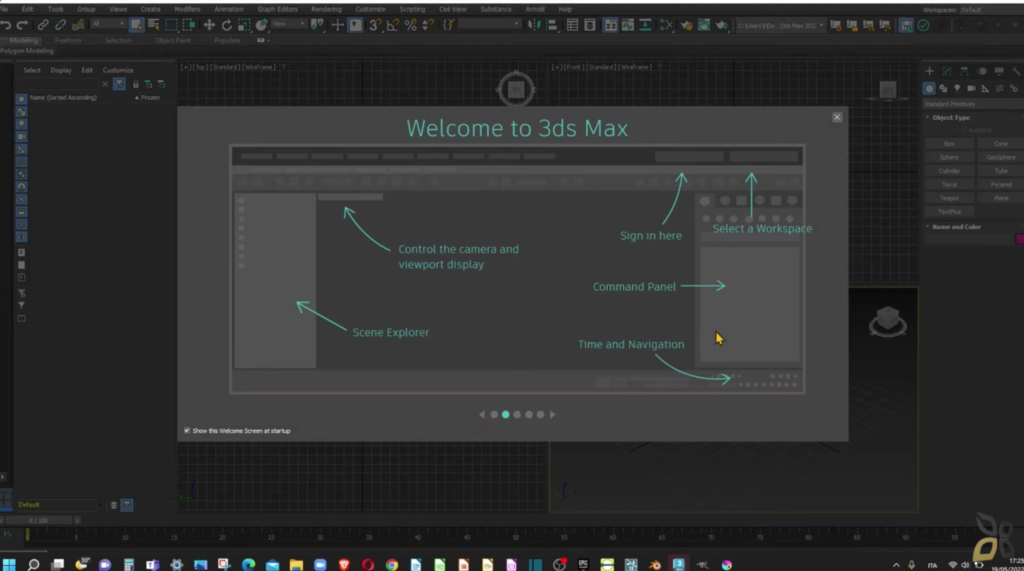Toggle the Scene Explorer toolbar icon

pyautogui.click(x=572, y=25)
